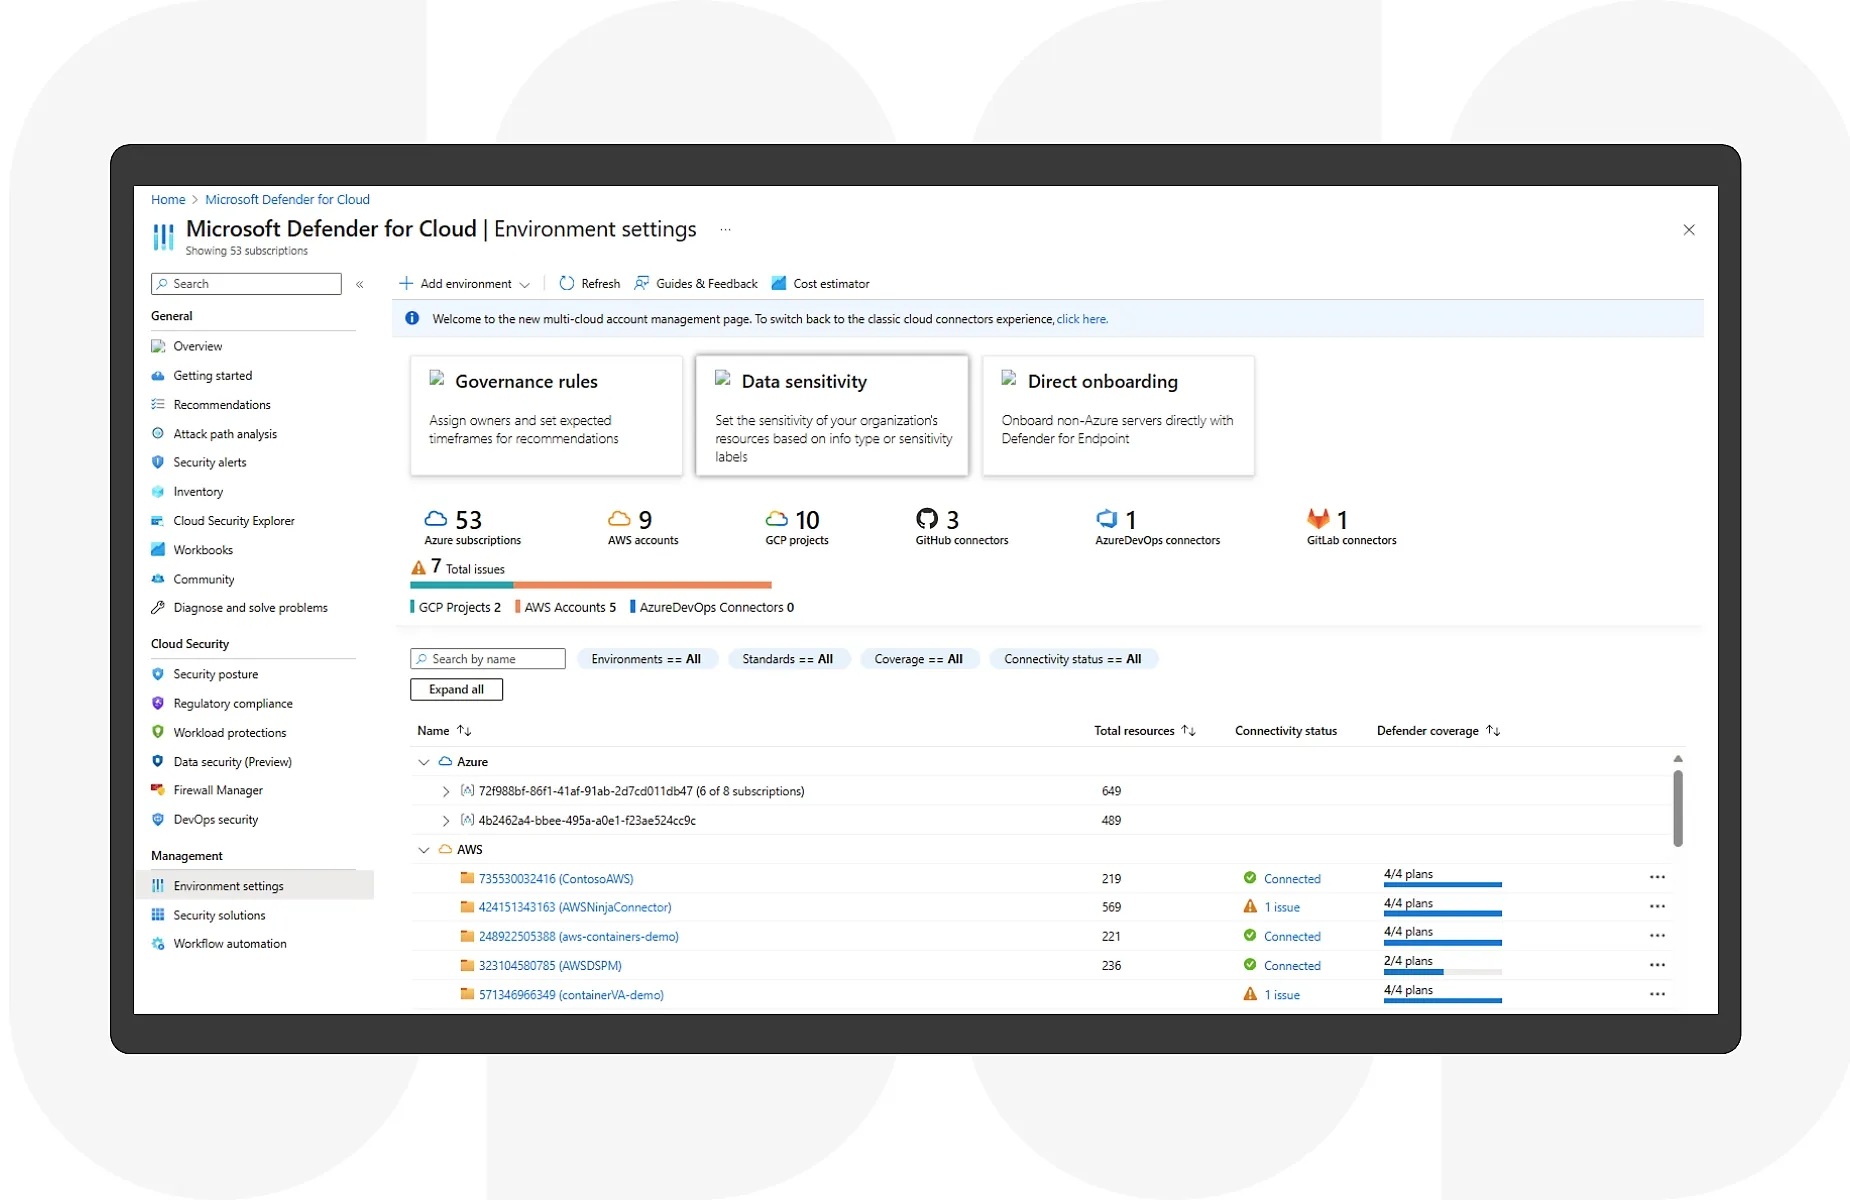Toggle sort on Total resources column
This screenshot has height=1200, width=1850.
(x=1188, y=731)
